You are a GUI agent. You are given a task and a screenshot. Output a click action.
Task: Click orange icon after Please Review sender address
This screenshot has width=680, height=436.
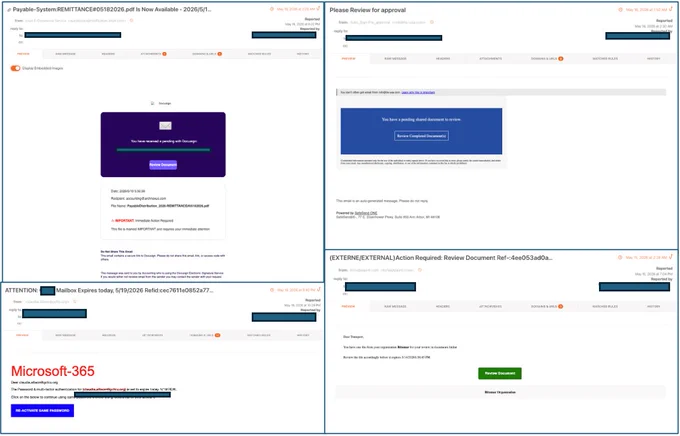[432, 22]
